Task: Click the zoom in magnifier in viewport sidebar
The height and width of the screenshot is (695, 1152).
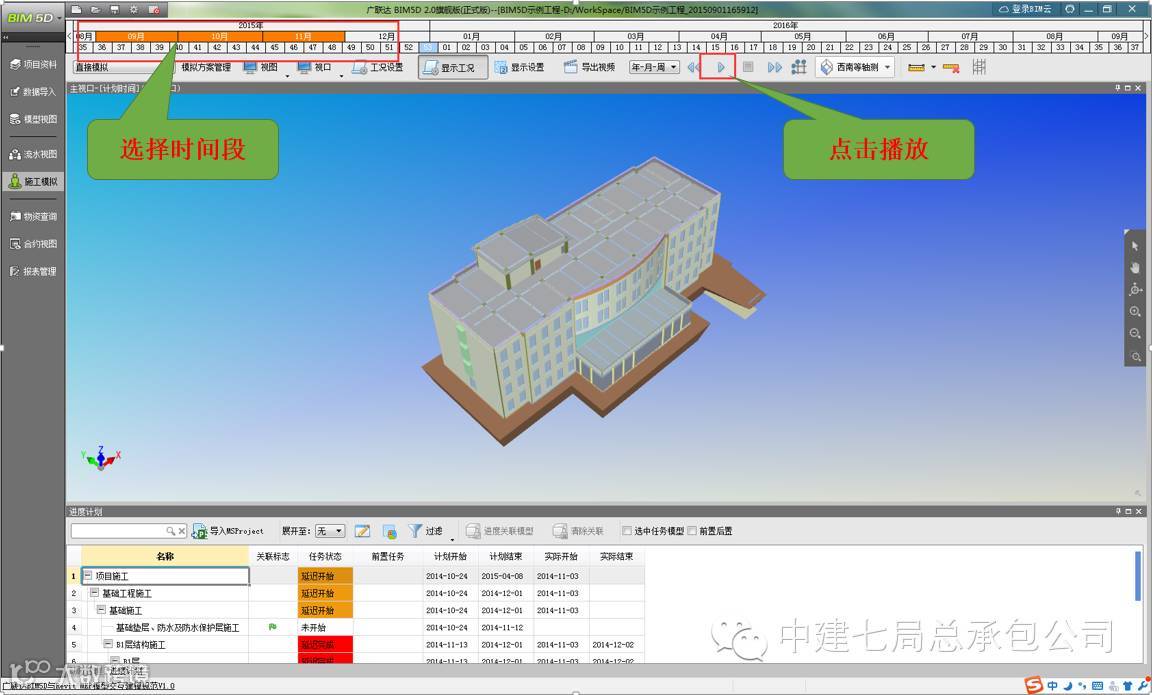Action: point(1135,312)
